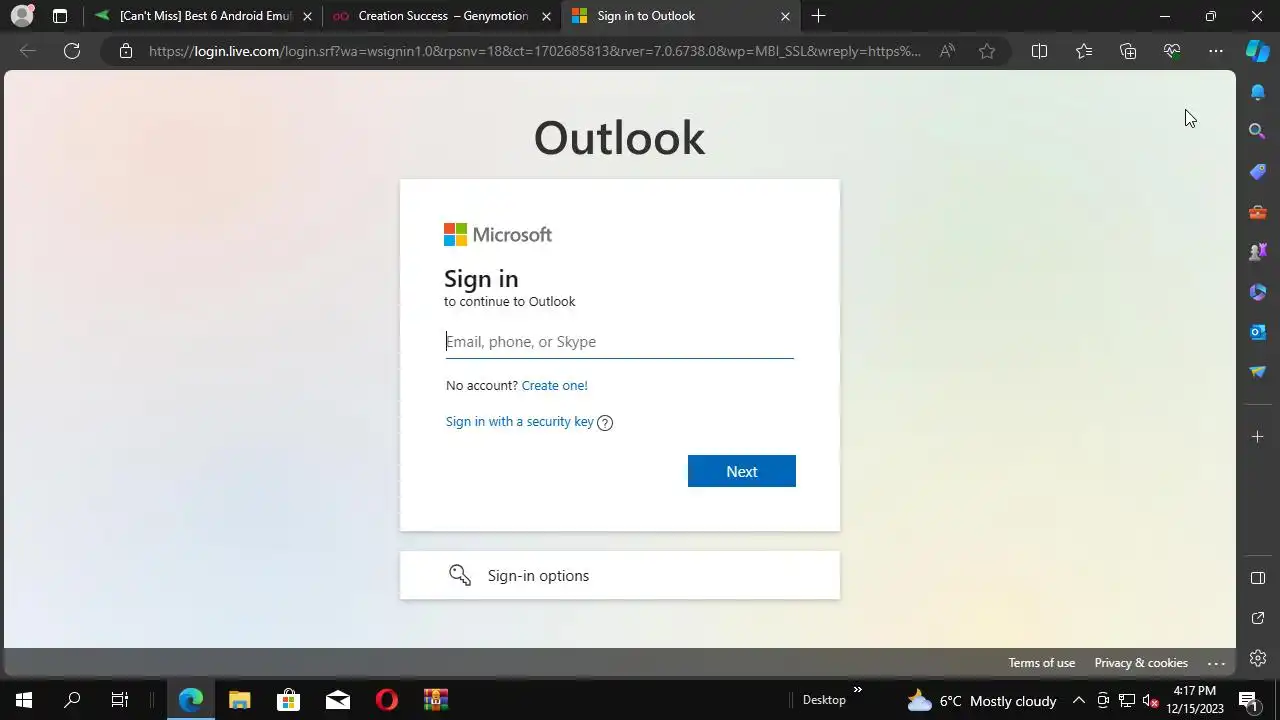Open the Edge profile avatar

pyautogui.click(x=21, y=16)
